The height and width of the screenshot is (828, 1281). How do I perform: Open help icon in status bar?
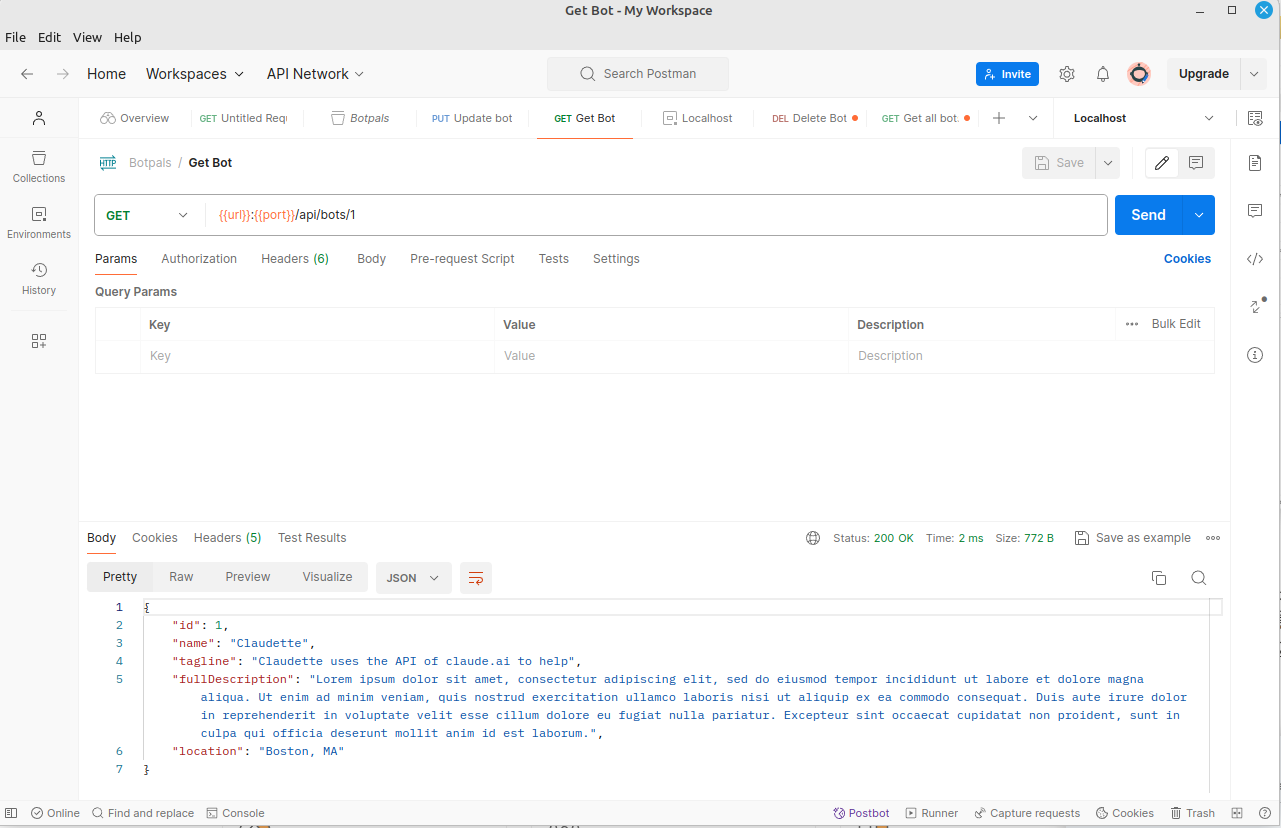pyautogui.click(x=1265, y=813)
